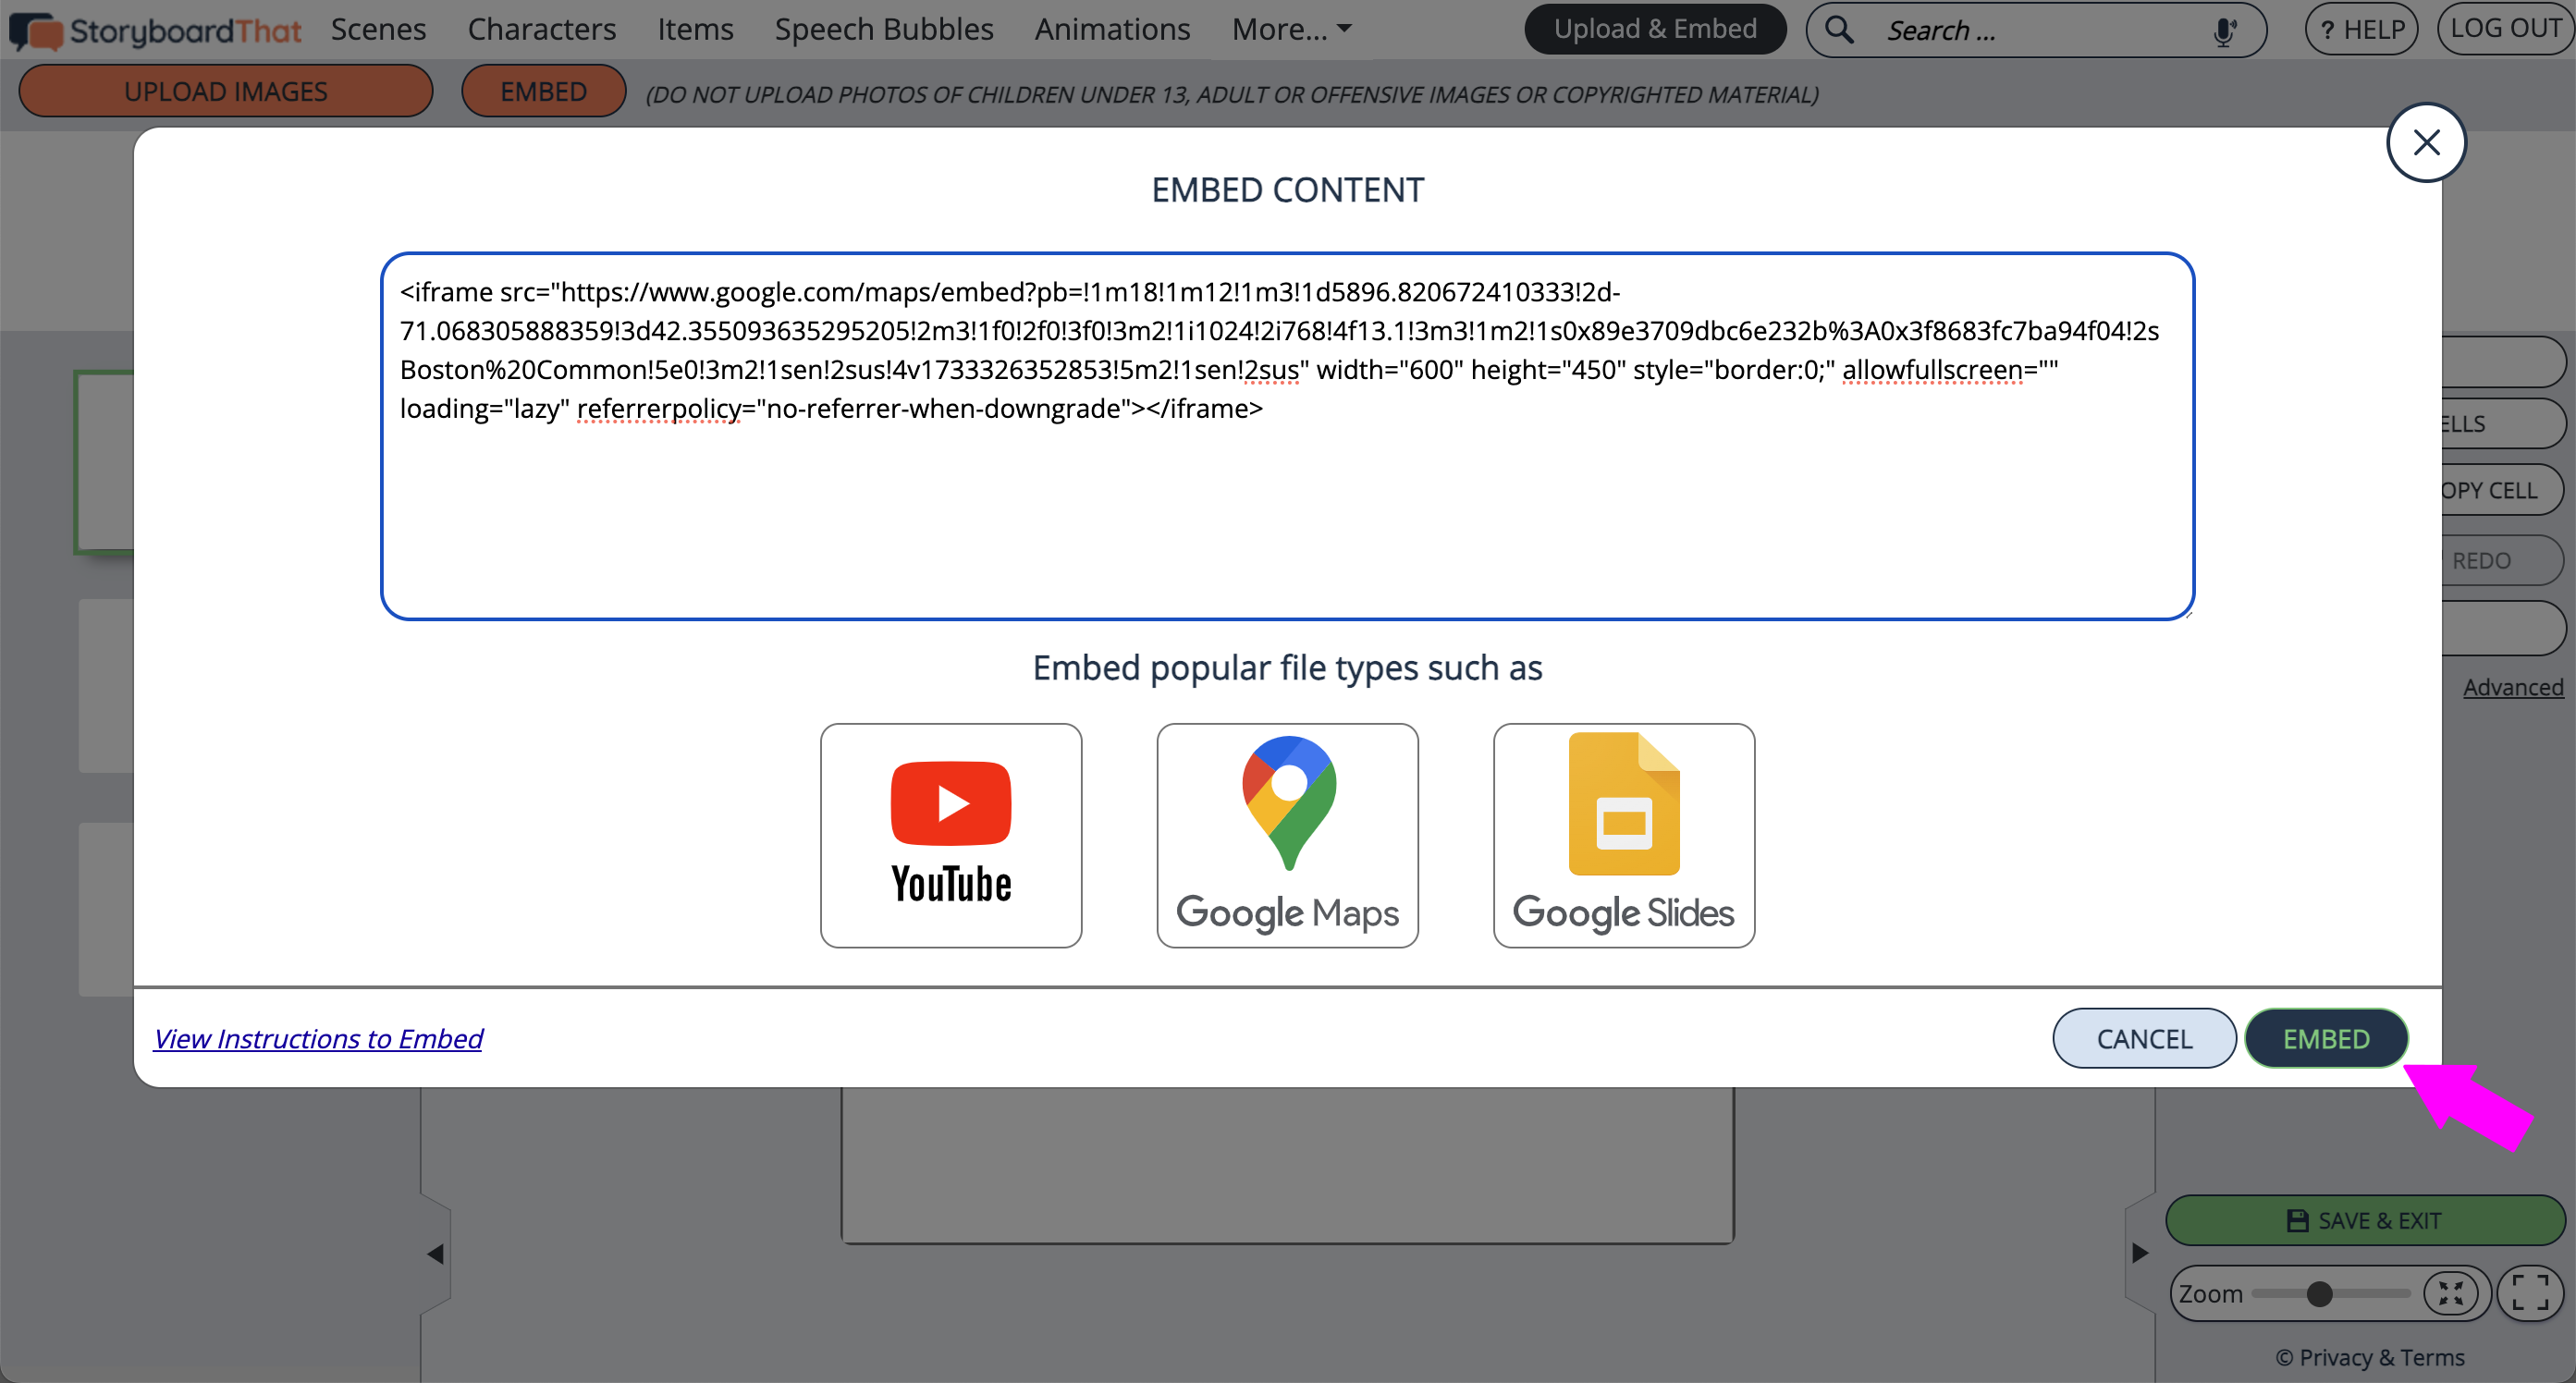Confirm with the dark blue Embed button
Screen dimensions: 2576x1383
coord(2326,1038)
